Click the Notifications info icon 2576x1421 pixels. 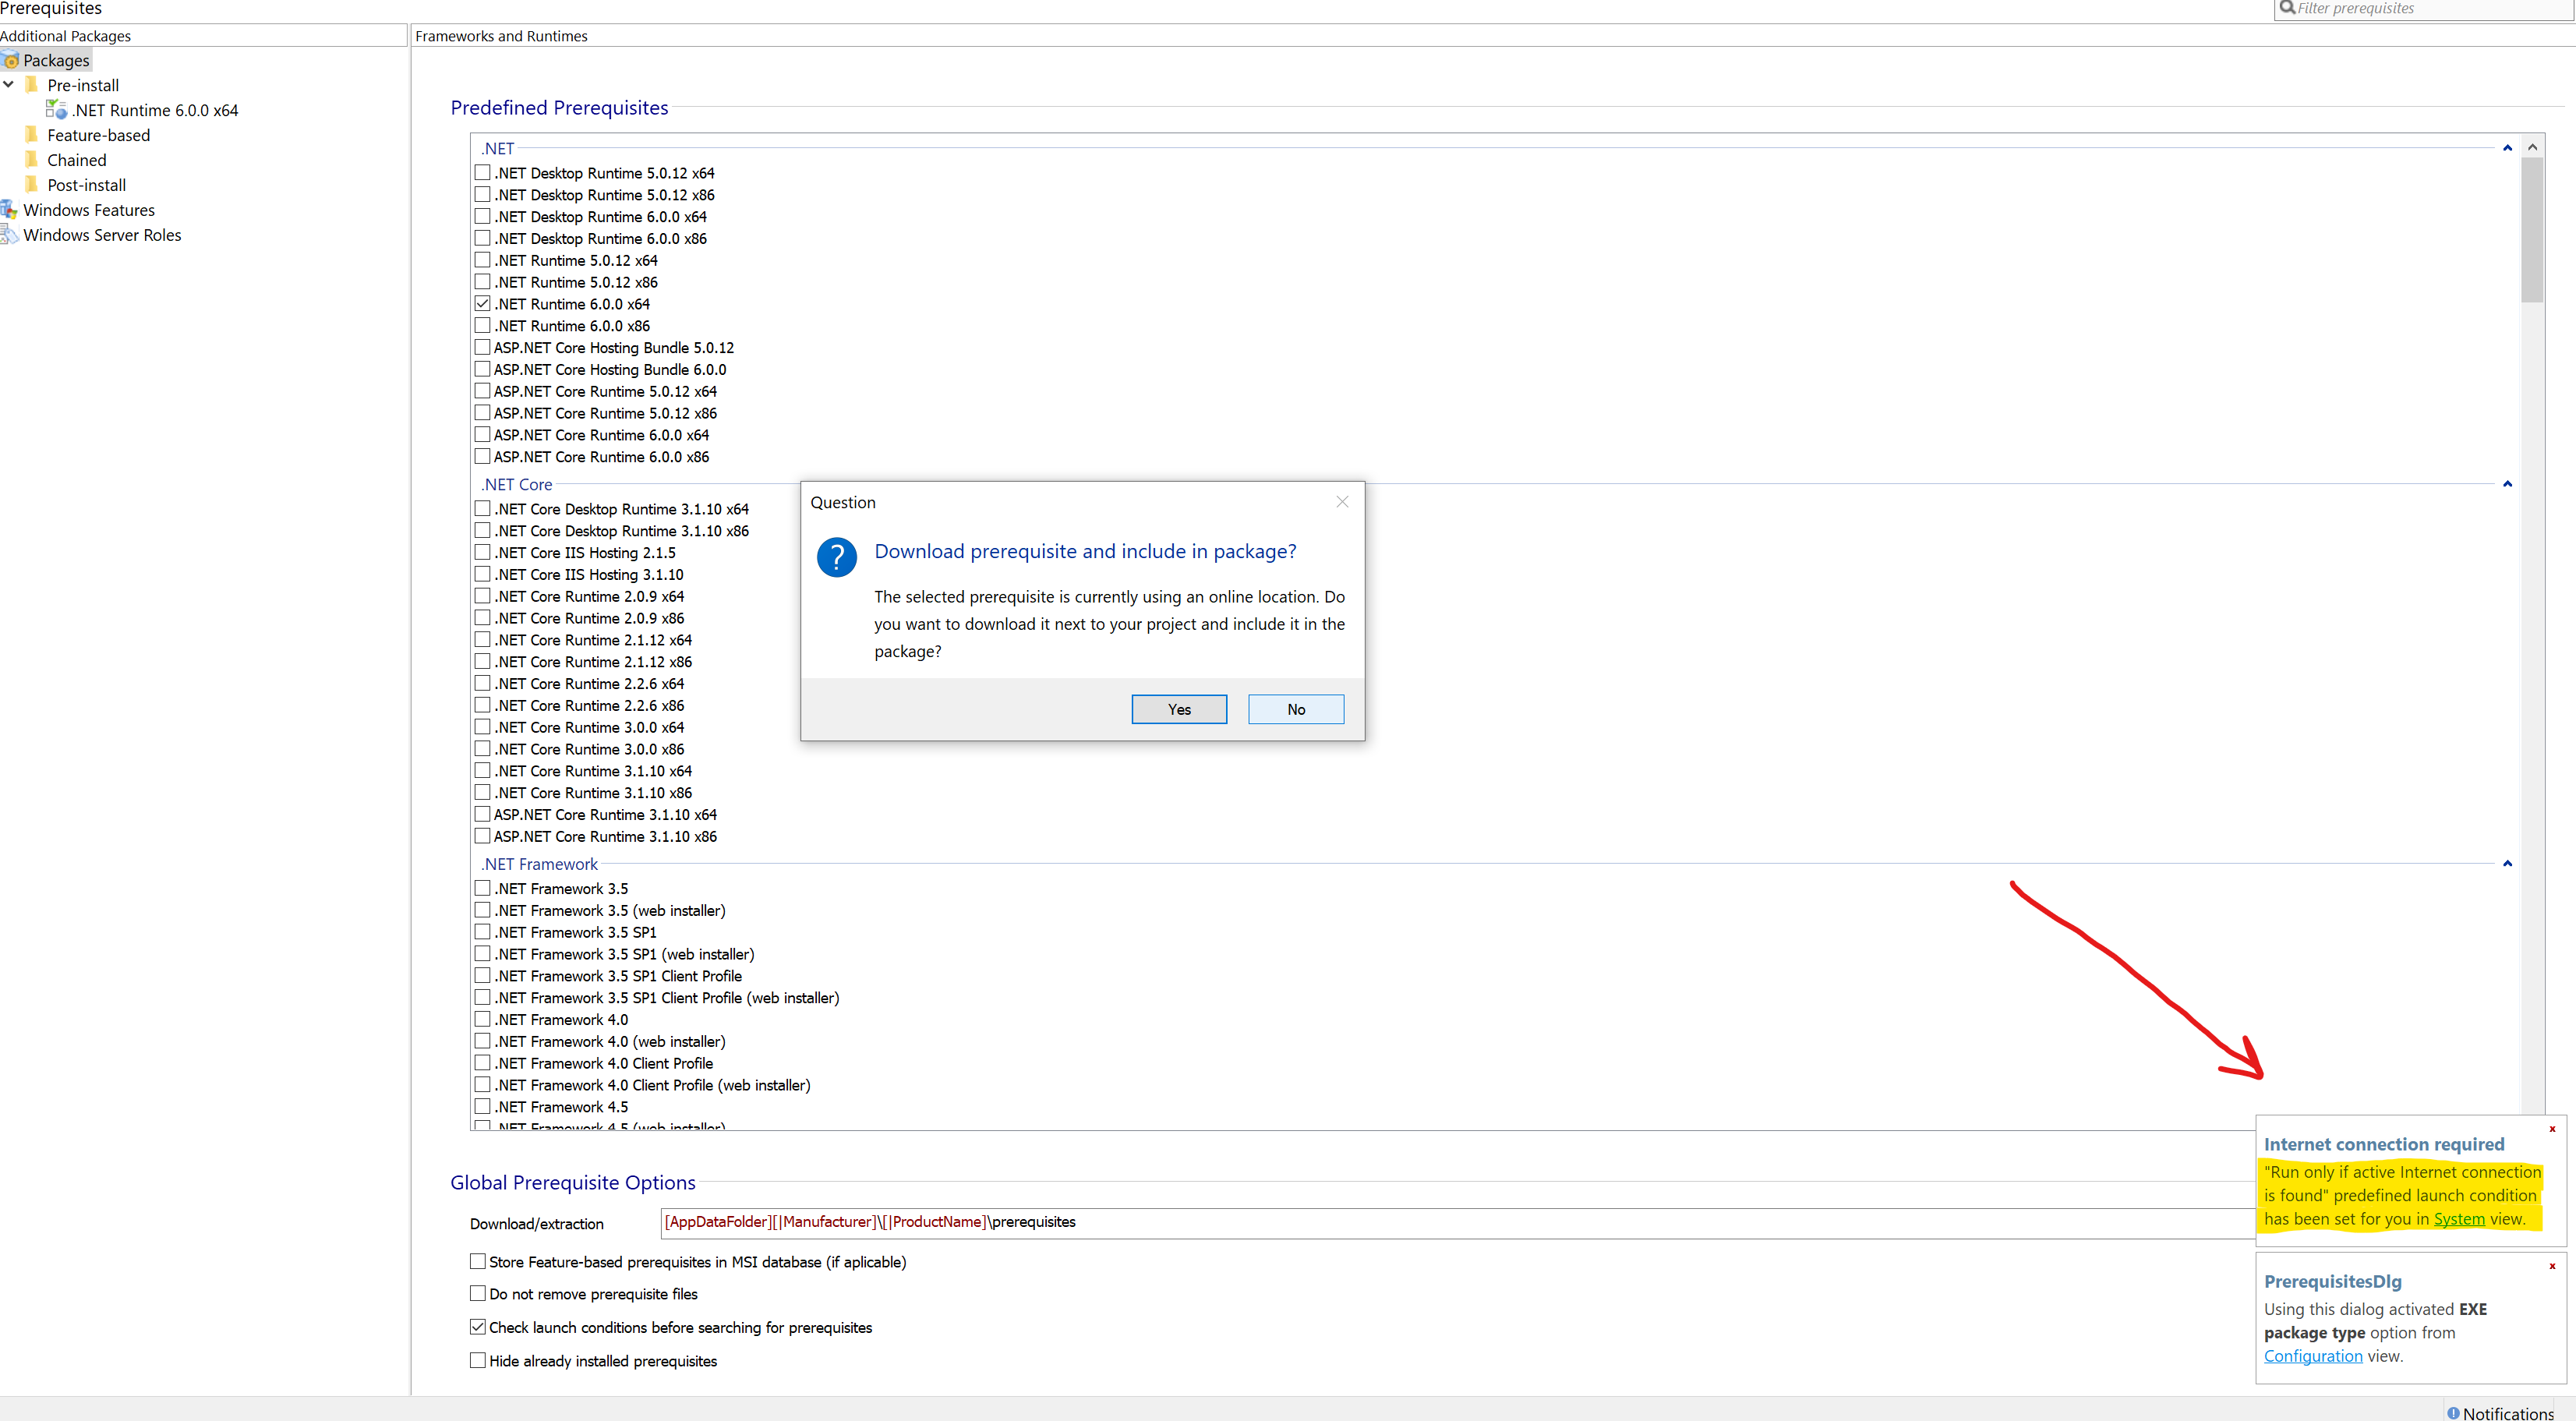click(2452, 1412)
